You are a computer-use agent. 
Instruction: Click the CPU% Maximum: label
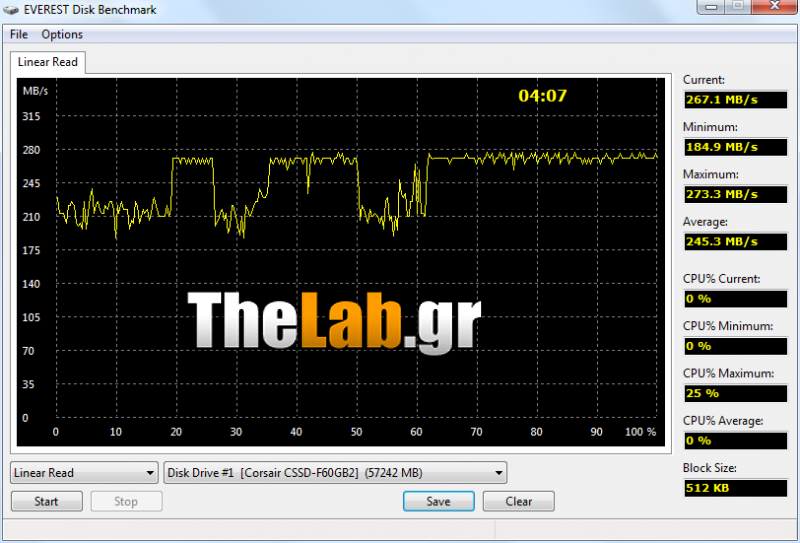tap(728, 374)
